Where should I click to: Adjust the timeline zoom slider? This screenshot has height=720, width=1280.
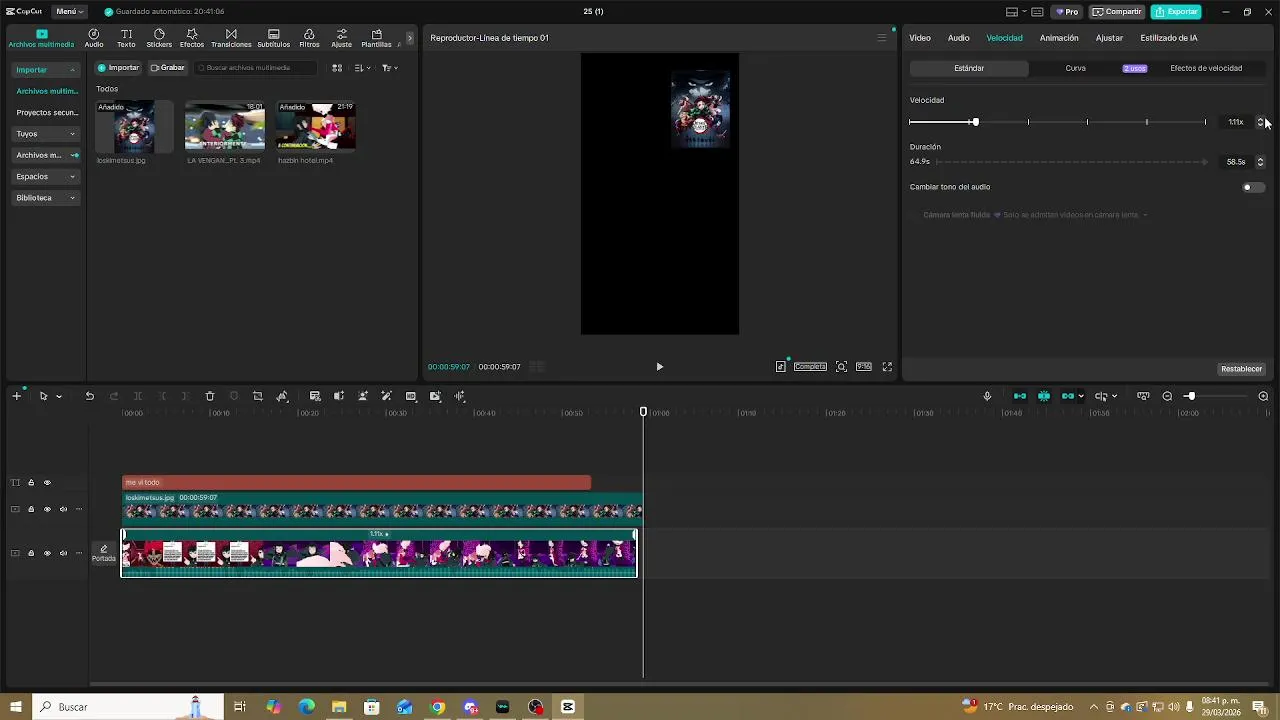click(1190, 396)
